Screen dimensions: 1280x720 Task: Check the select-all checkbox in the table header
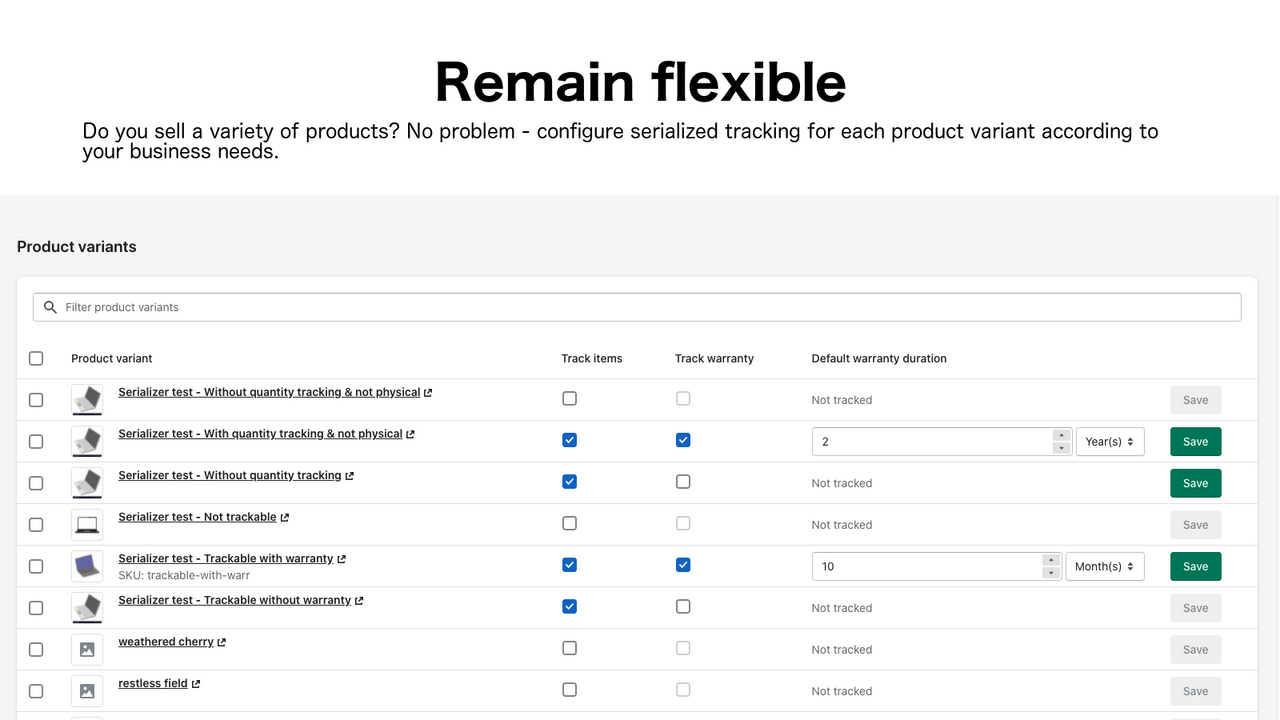(x=36, y=358)
